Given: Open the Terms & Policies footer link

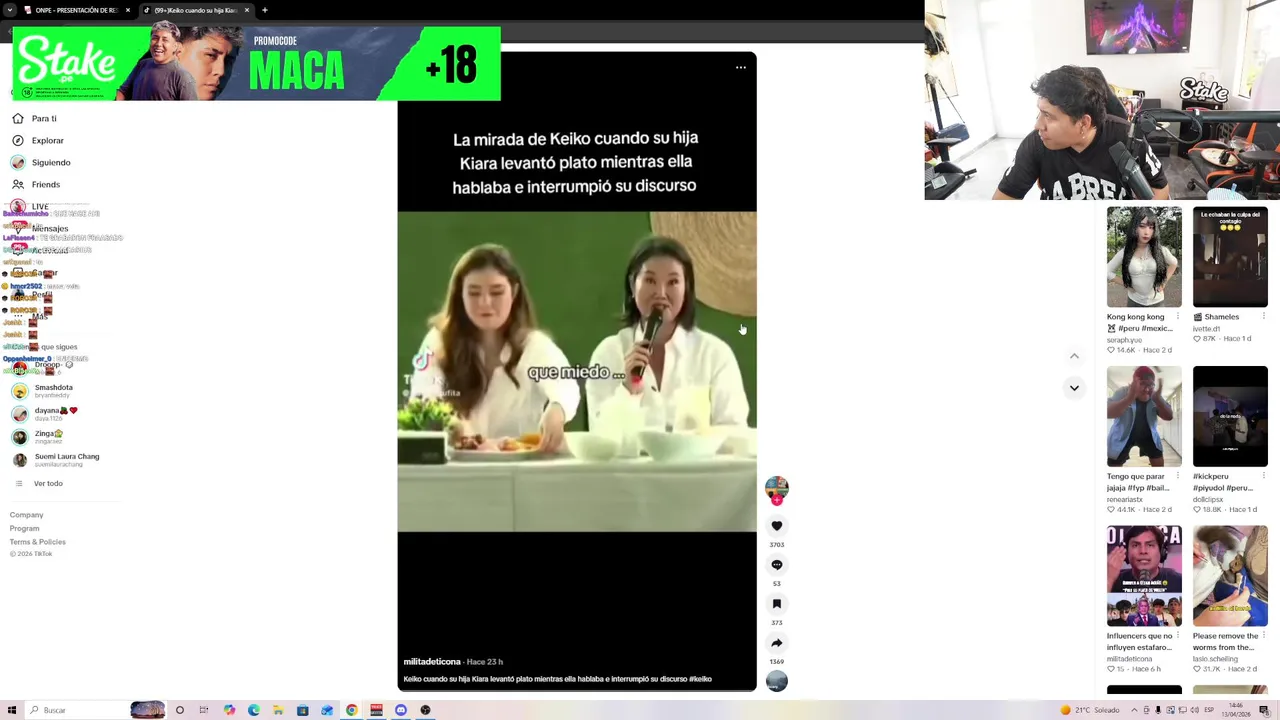Looking at the screenshot, I should [x=38, y=542].
